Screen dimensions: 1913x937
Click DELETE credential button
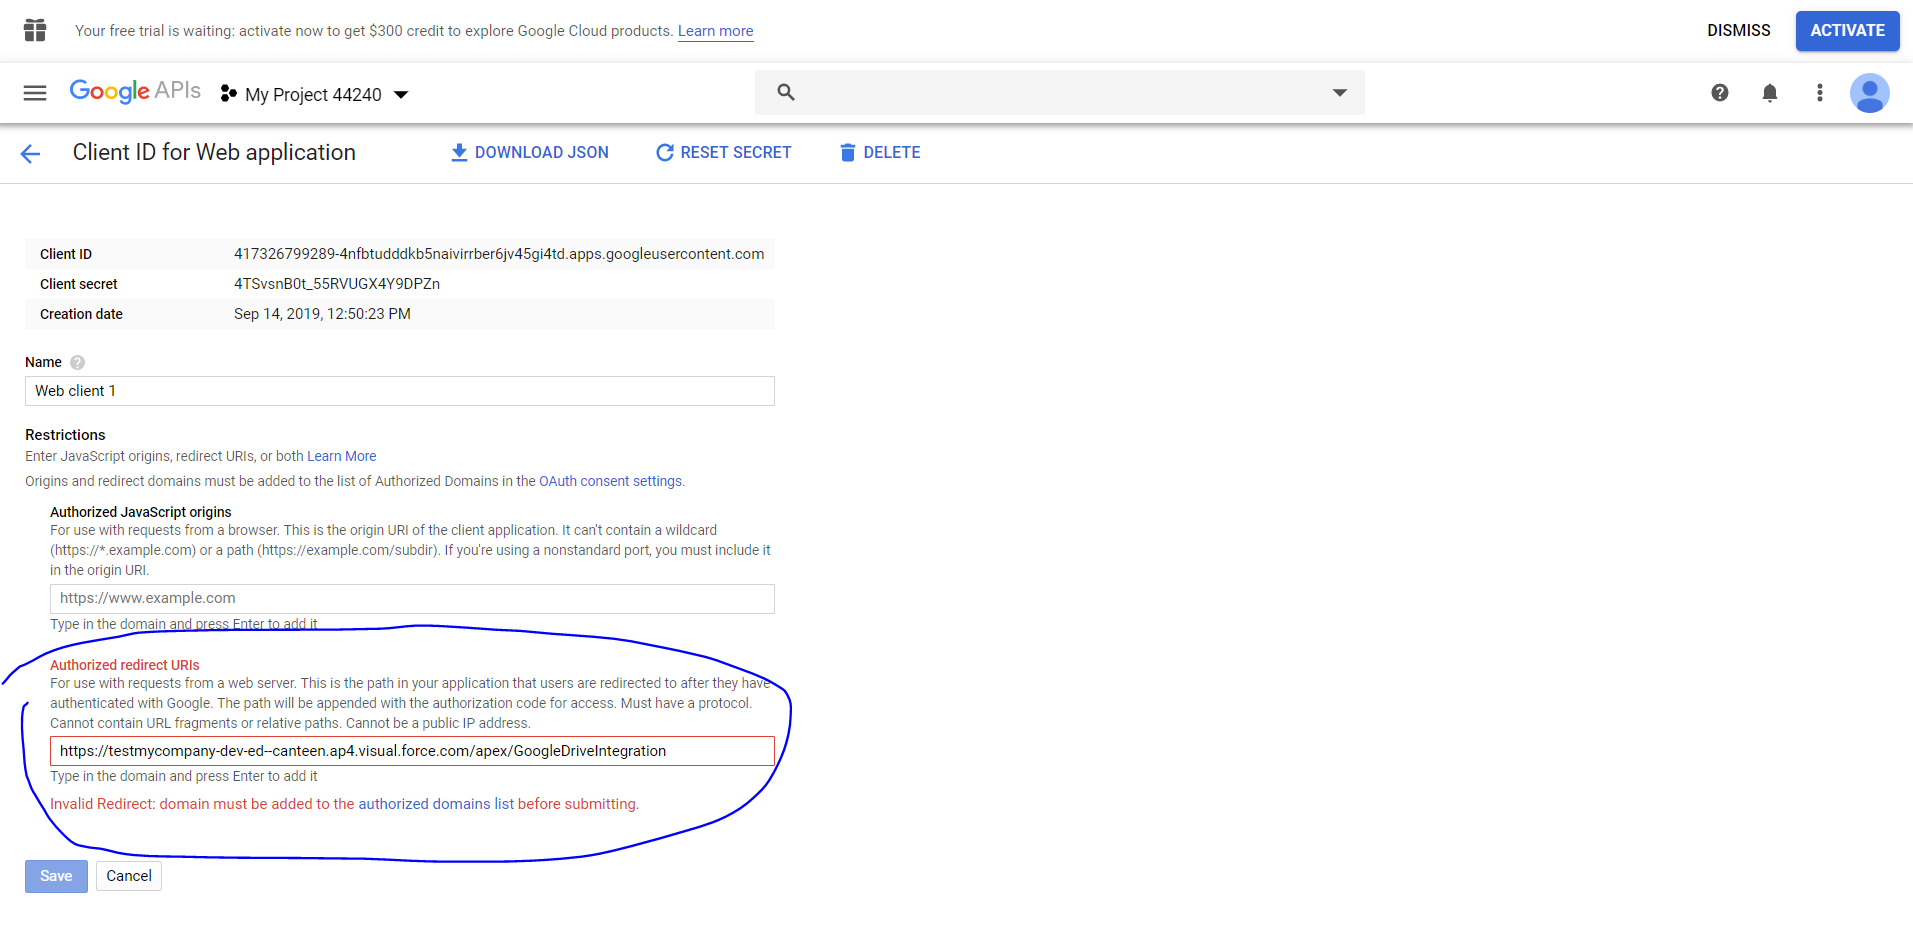(880, 152)
